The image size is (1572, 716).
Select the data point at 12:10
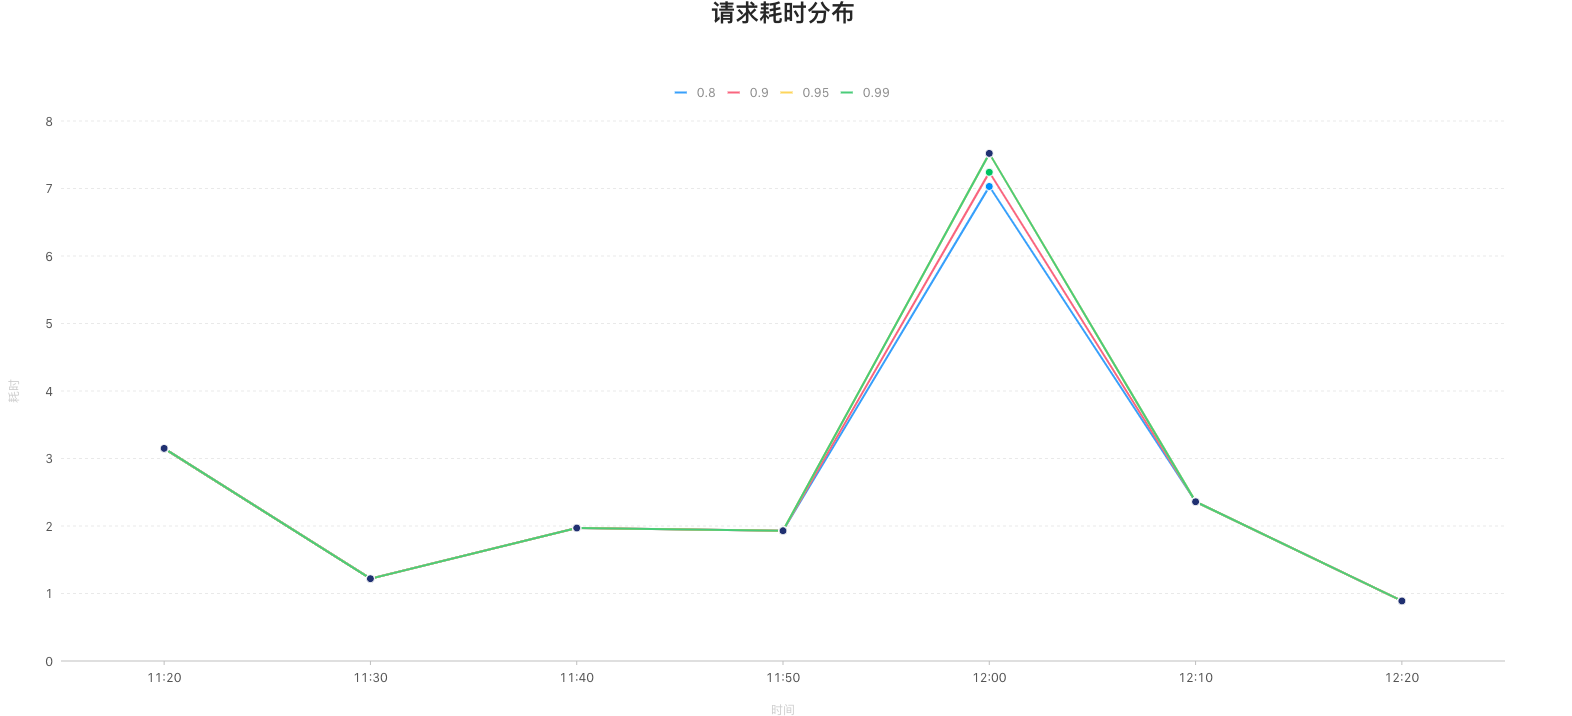(1195, 501)
